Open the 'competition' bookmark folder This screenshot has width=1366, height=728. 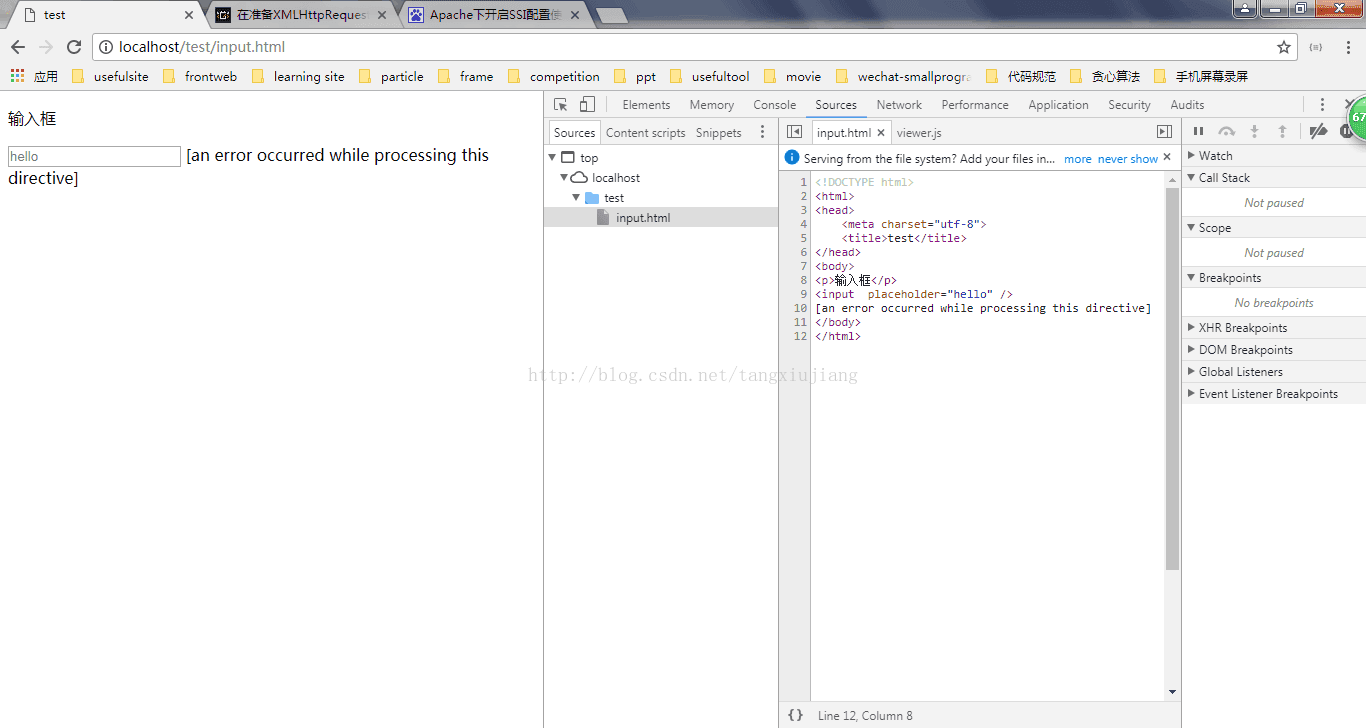click(x=554, y=76)
